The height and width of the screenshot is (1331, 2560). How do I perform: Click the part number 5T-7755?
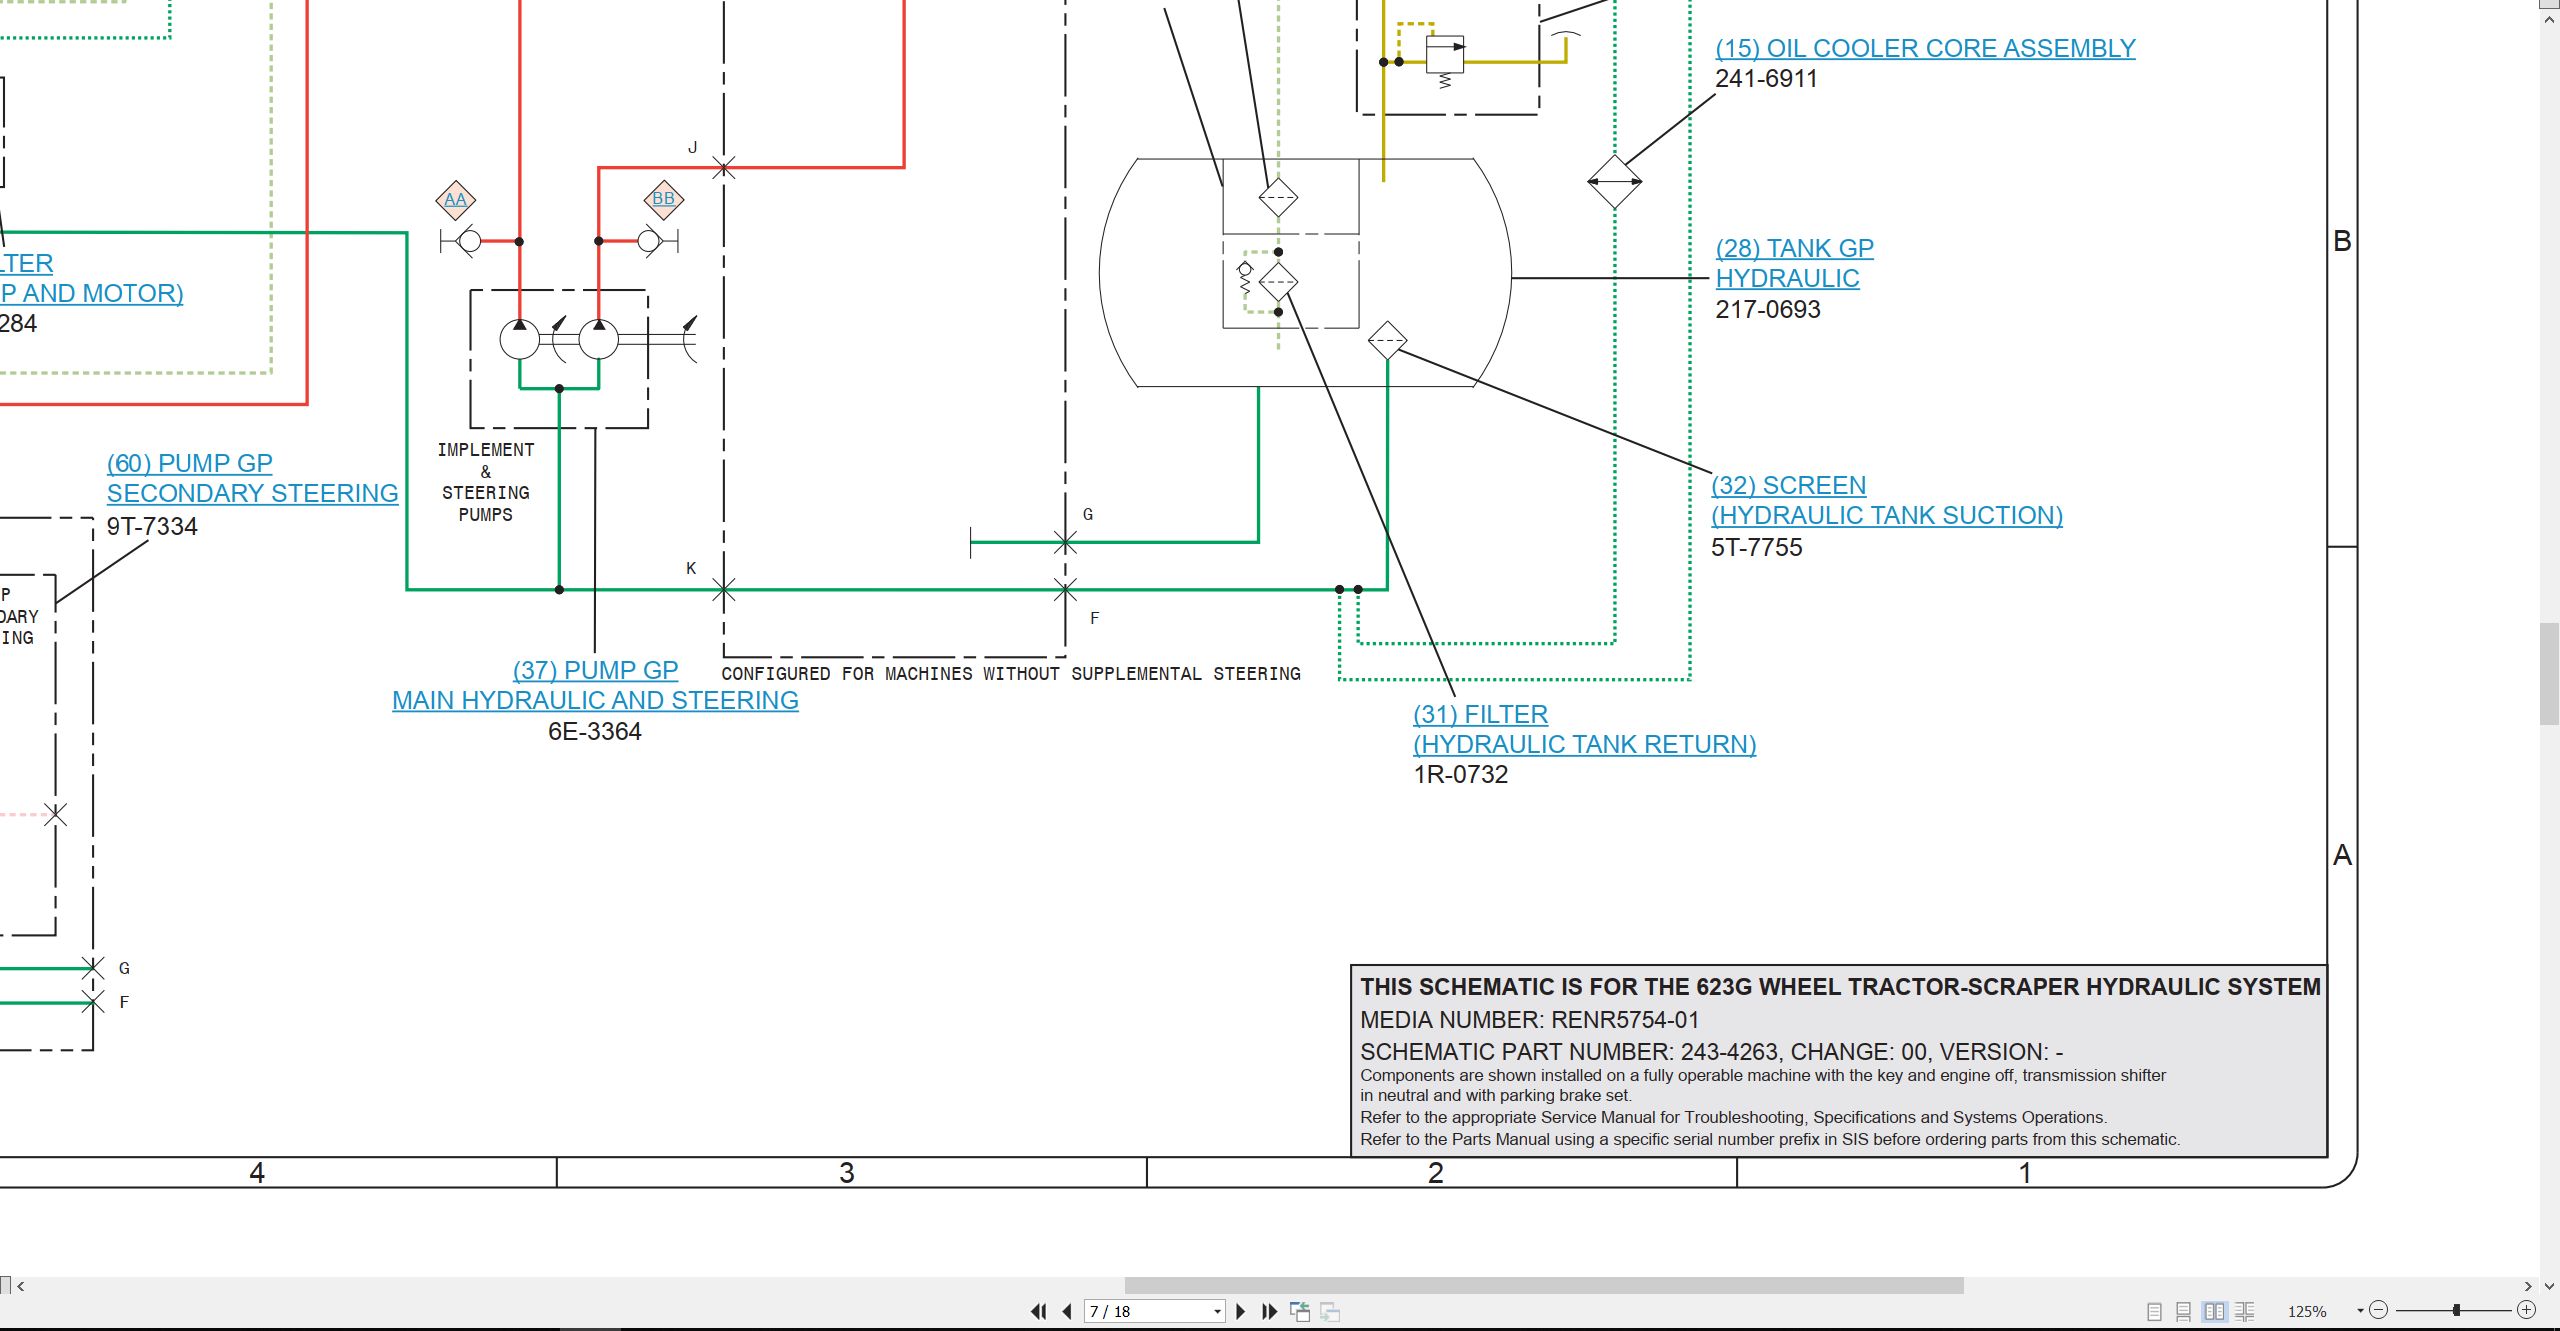coord(1757,548)
